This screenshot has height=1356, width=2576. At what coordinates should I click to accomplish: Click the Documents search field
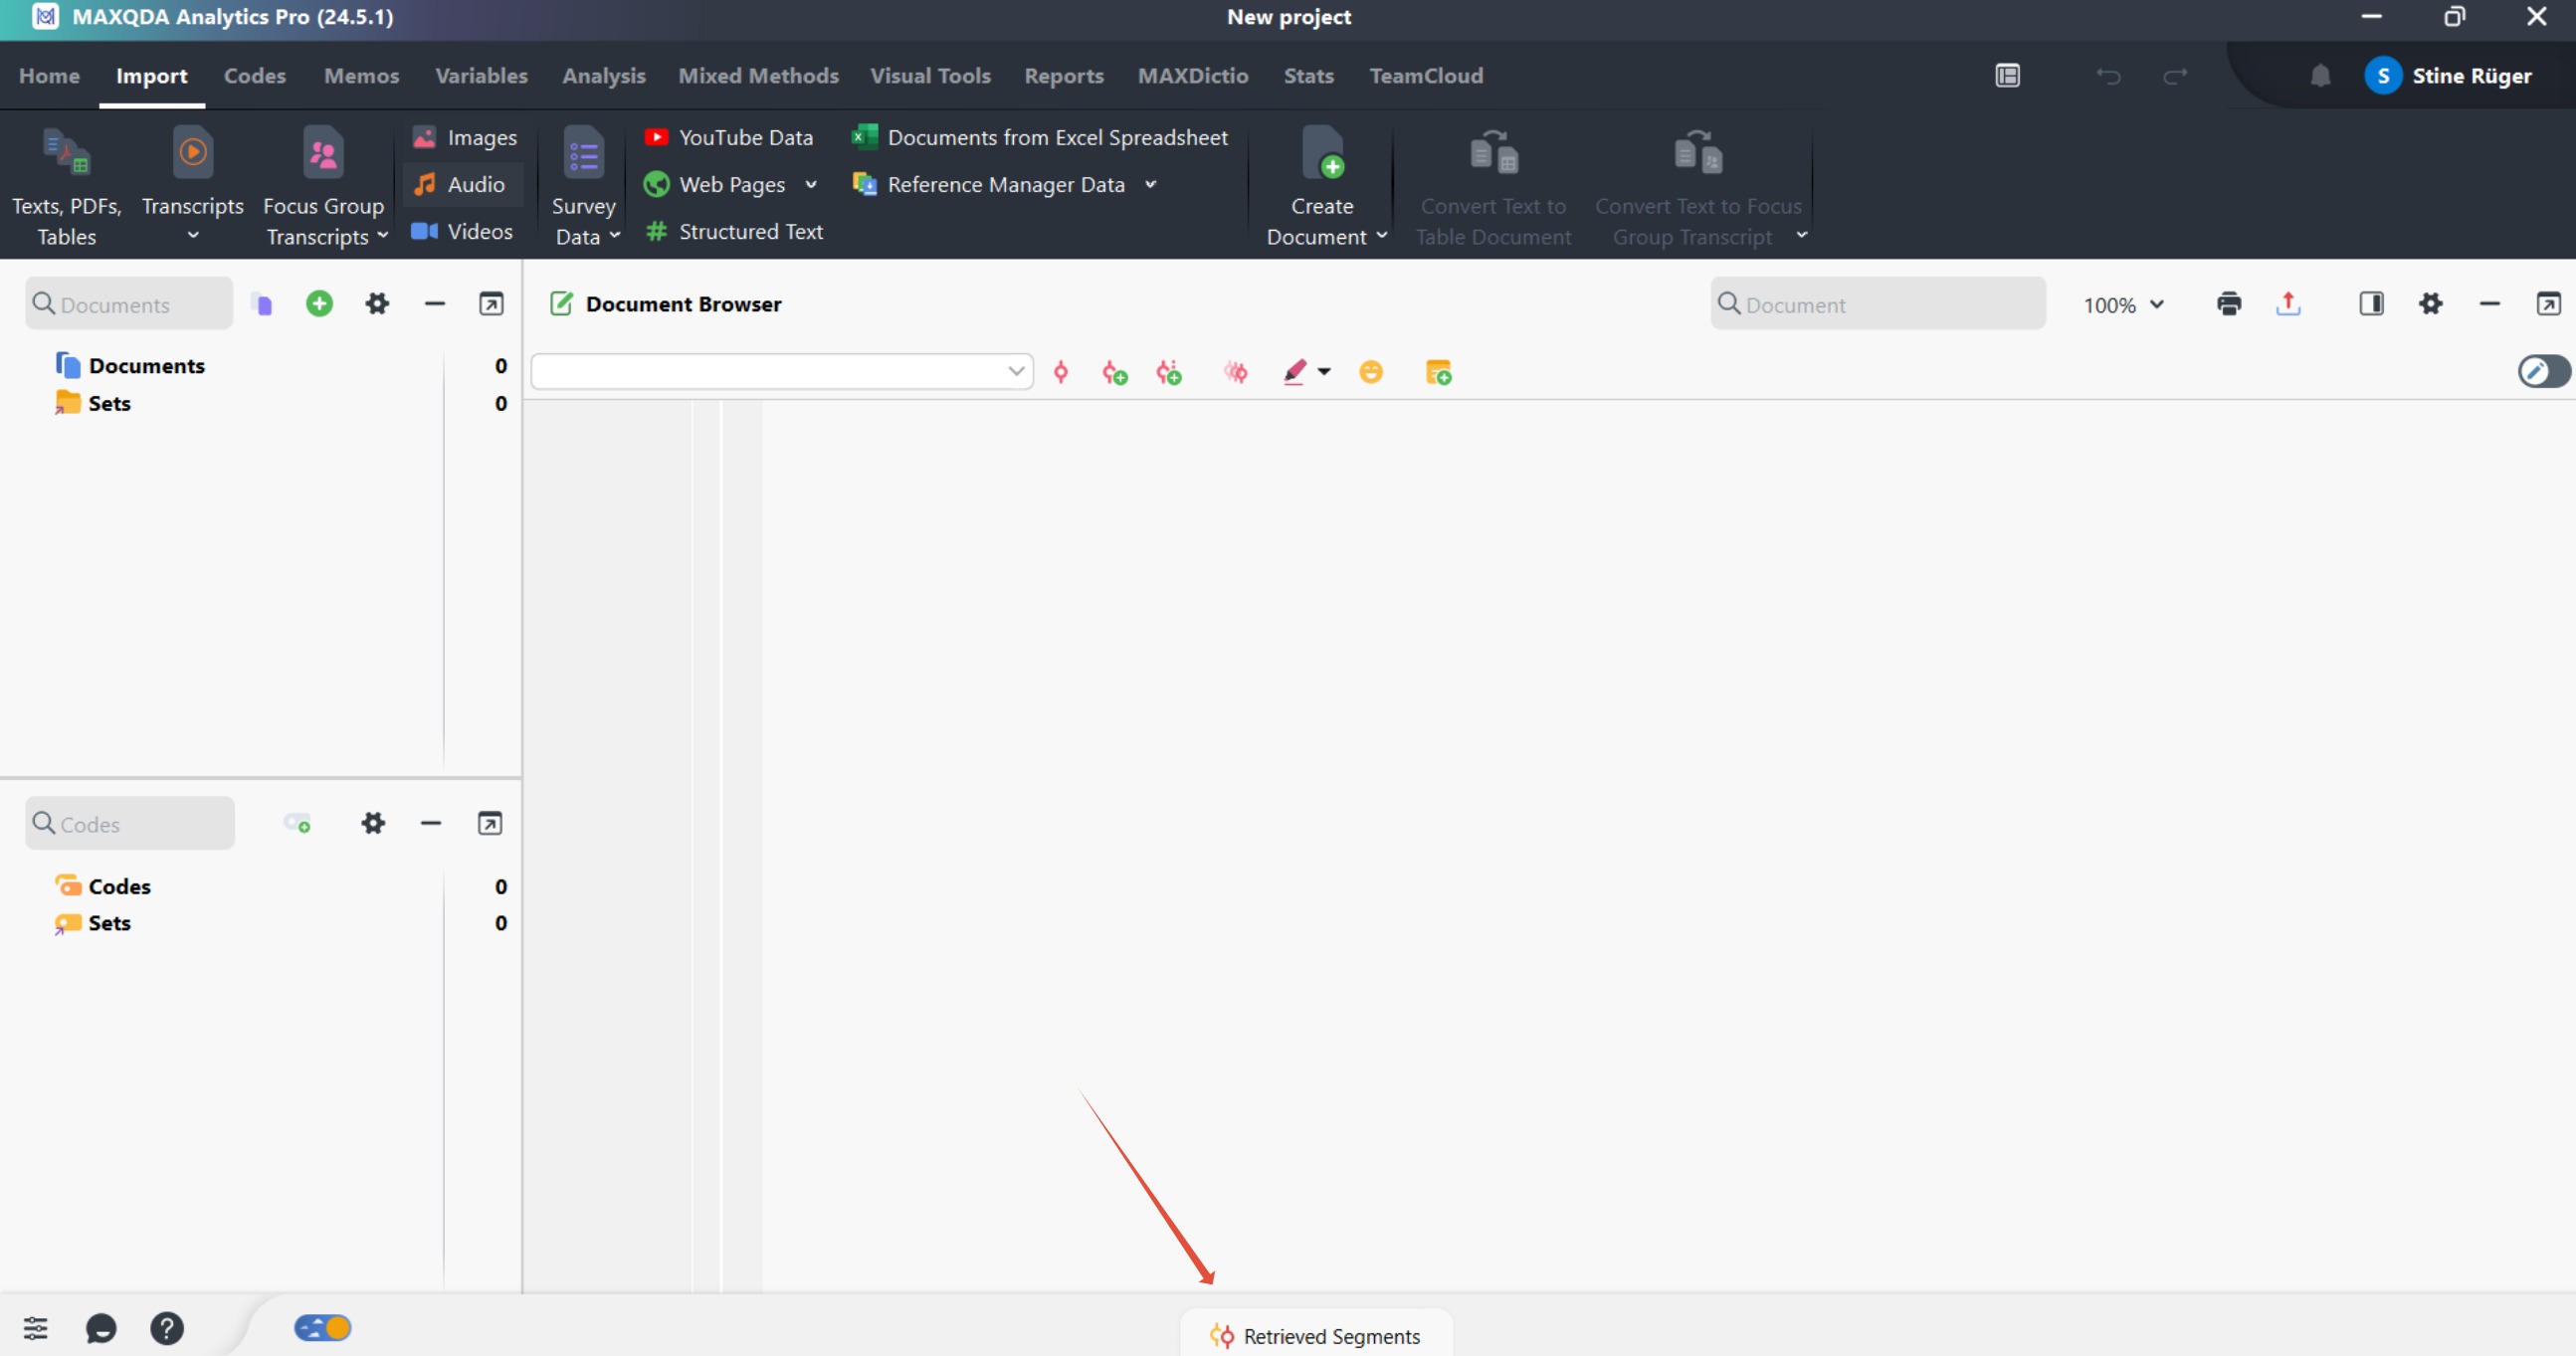(x=129, y=304)
